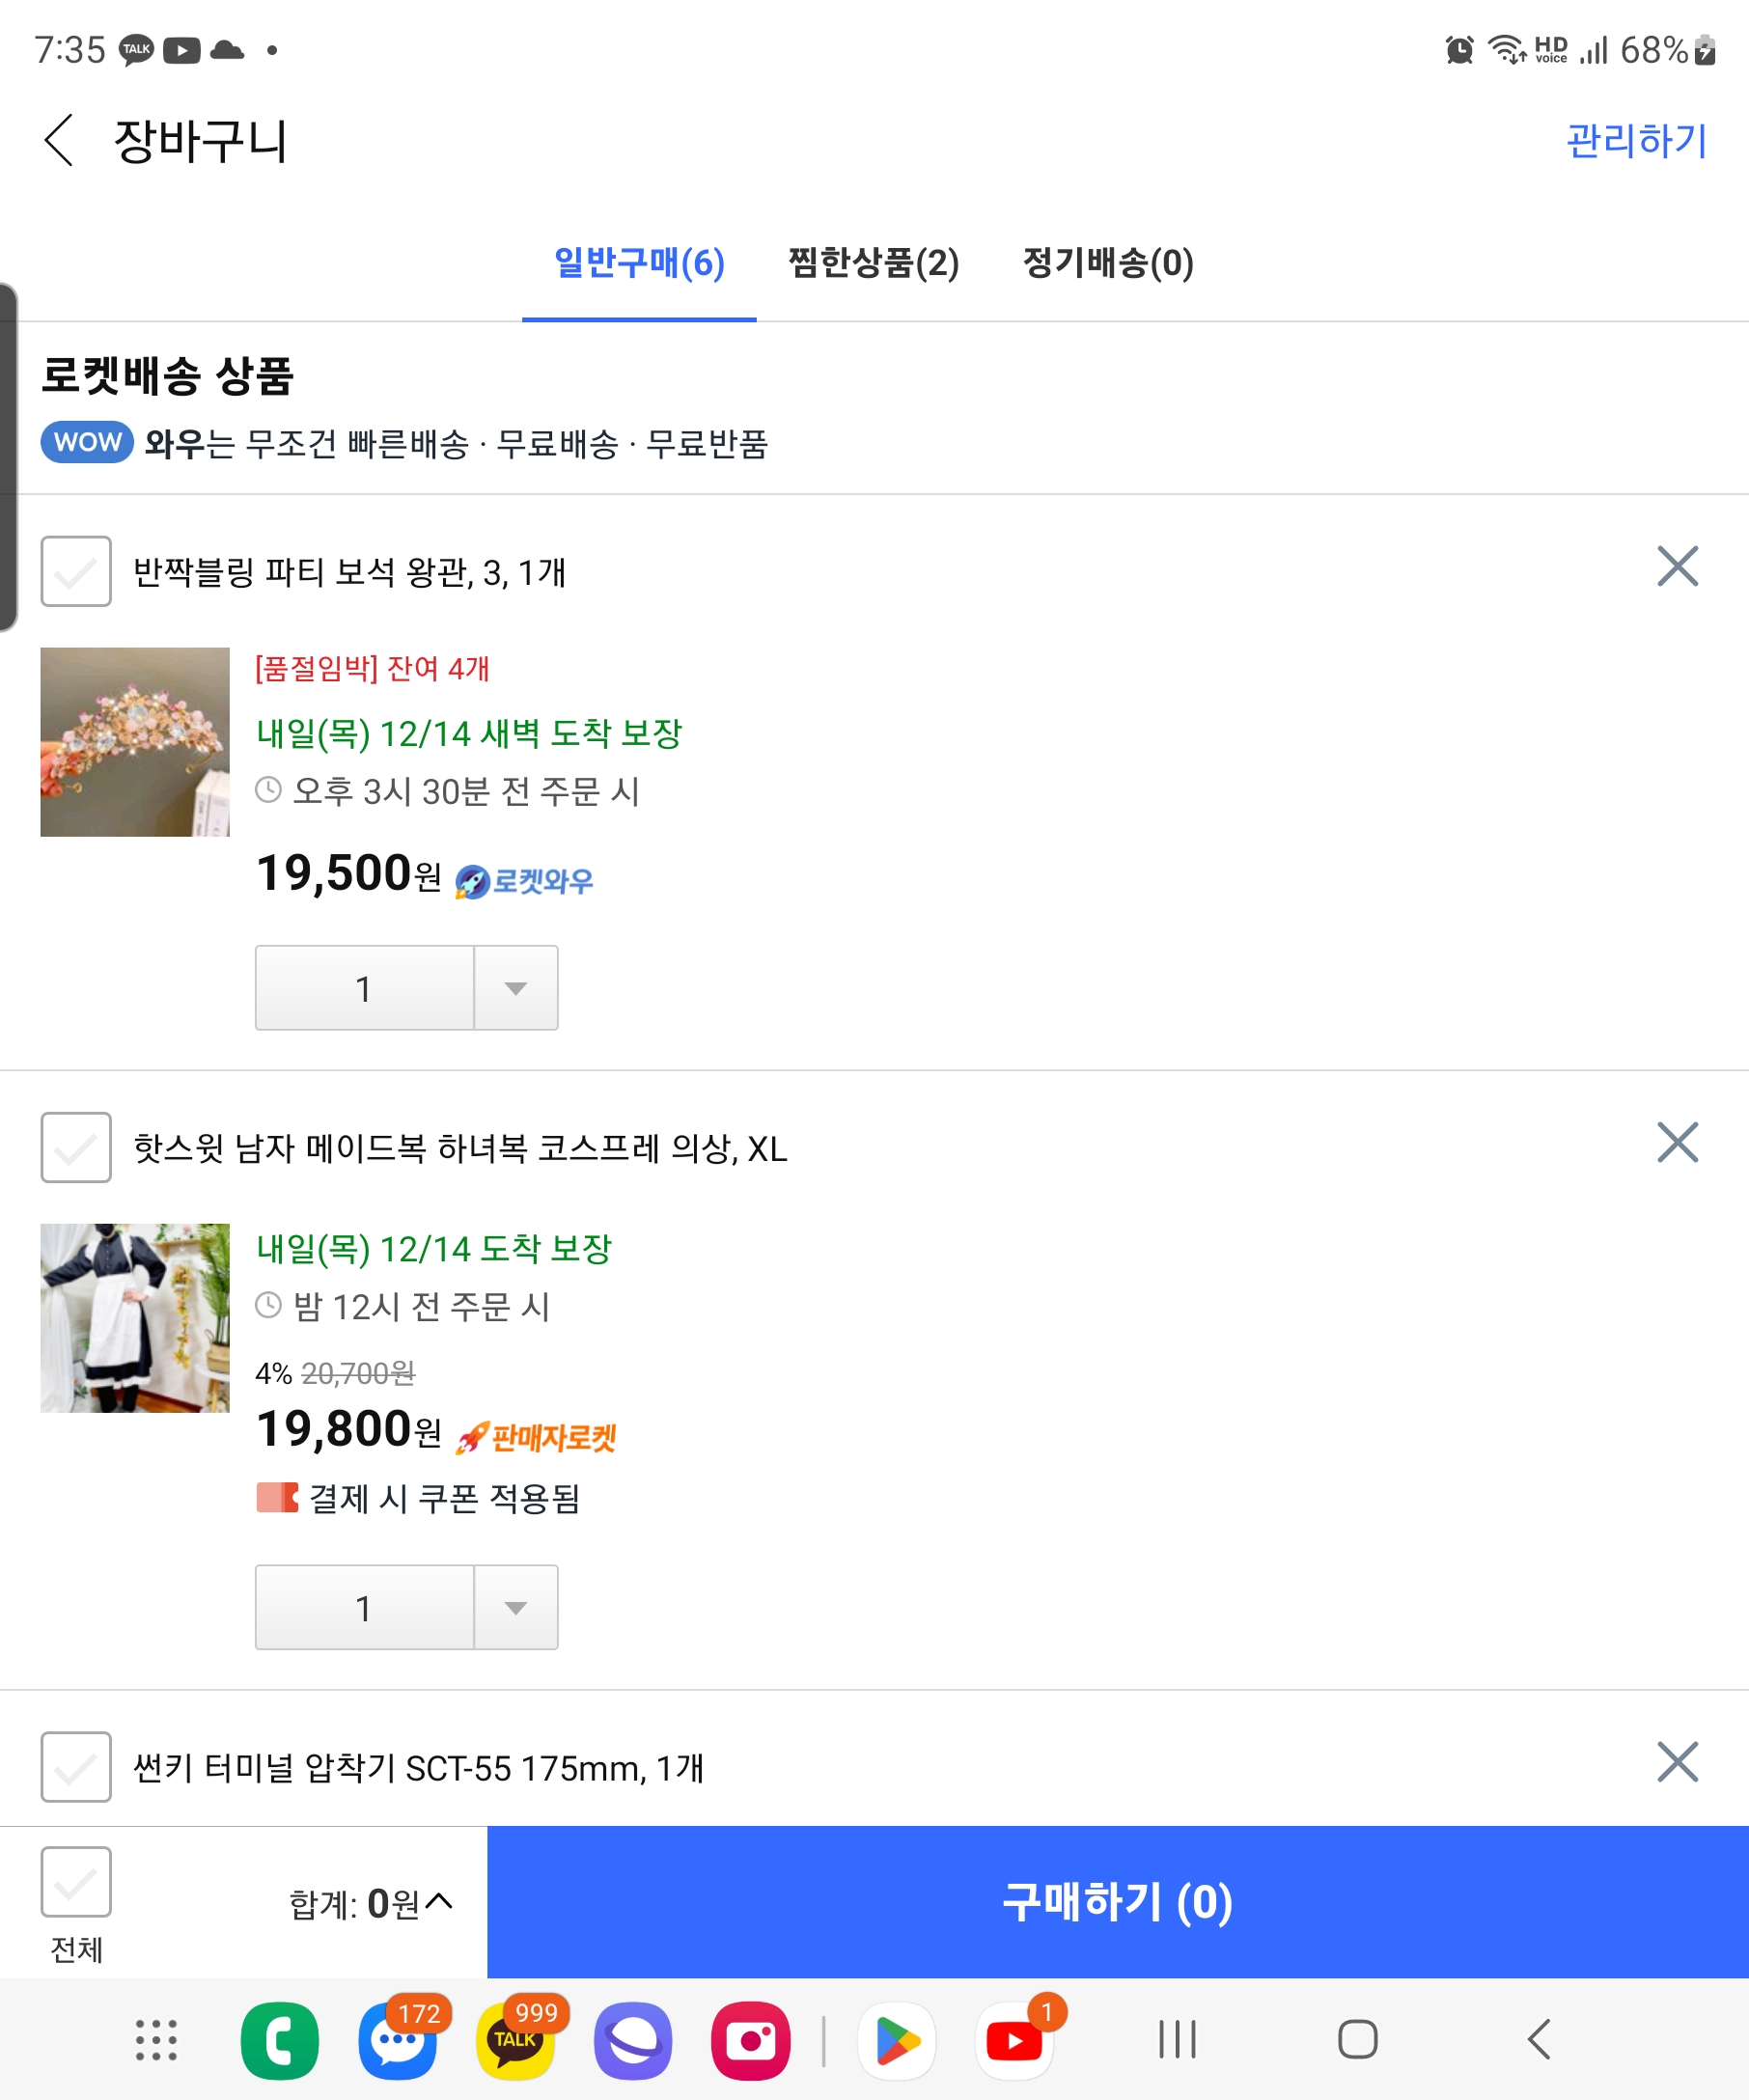
Task: Remove the 반짝블링 왕관 item with X
Action: point(1677,566)
